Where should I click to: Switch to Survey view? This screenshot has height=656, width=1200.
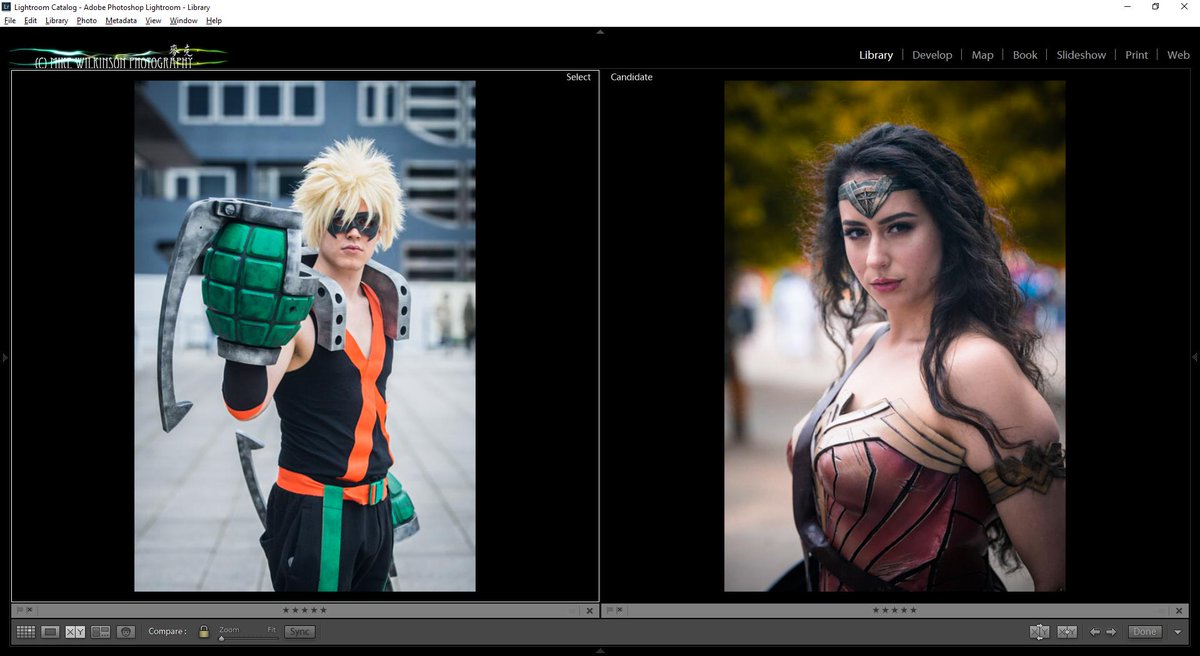[100, 632]
